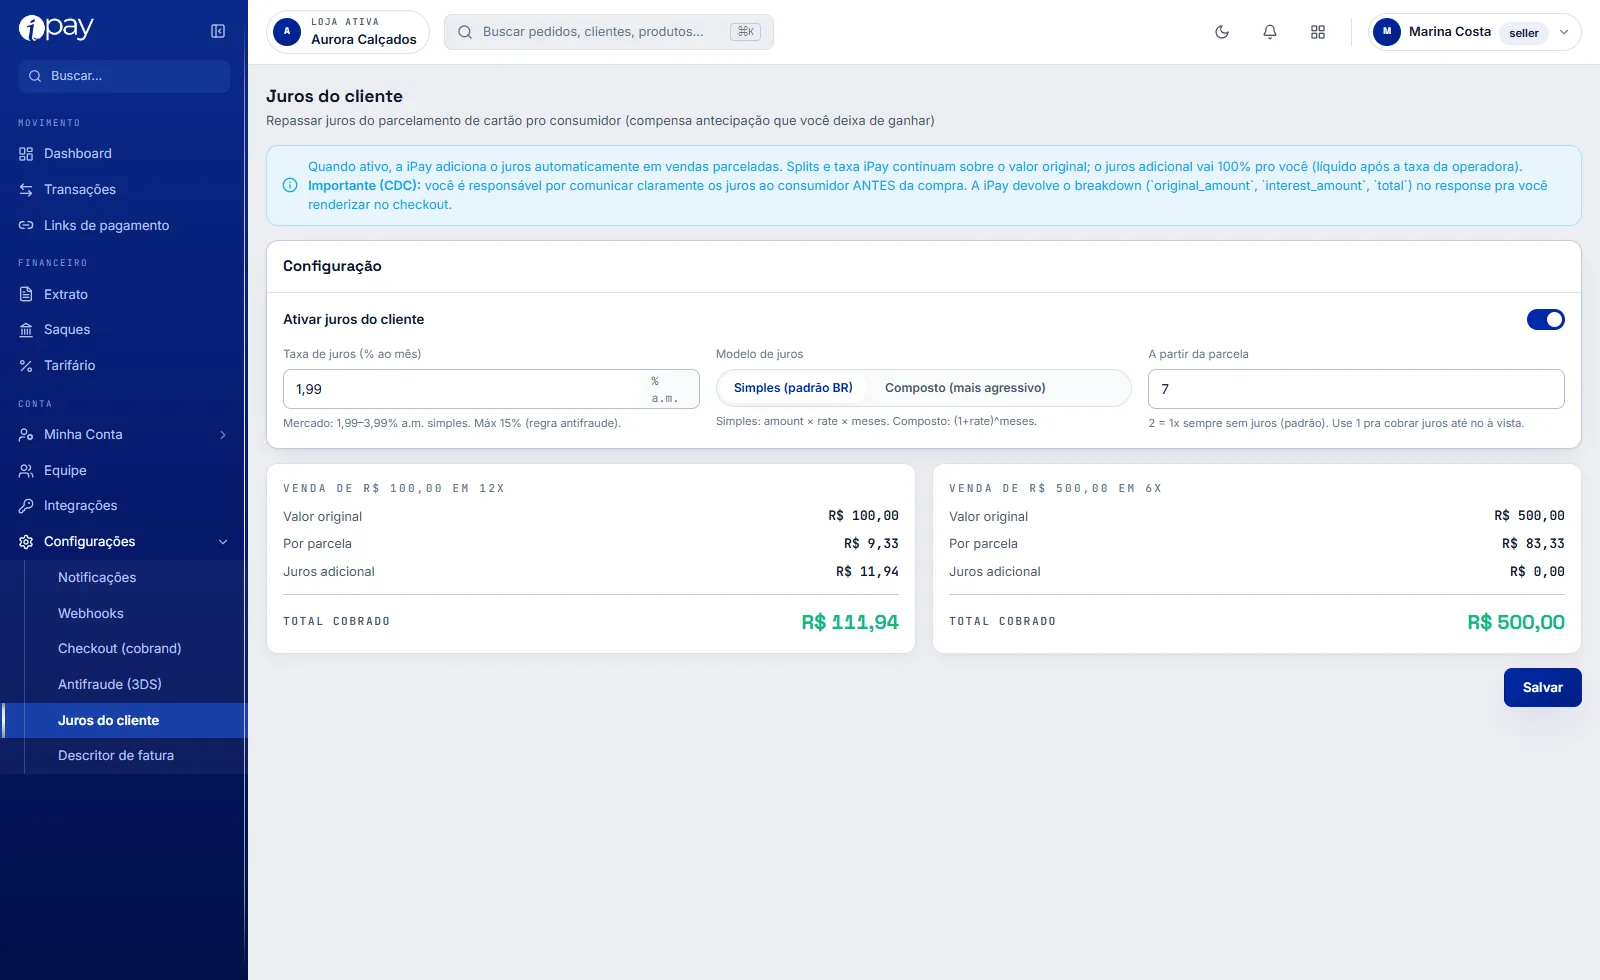Focus the Taxa de juros input field
The width and height of the screenshot is (1600, 980).
click(x=491, y=389)
